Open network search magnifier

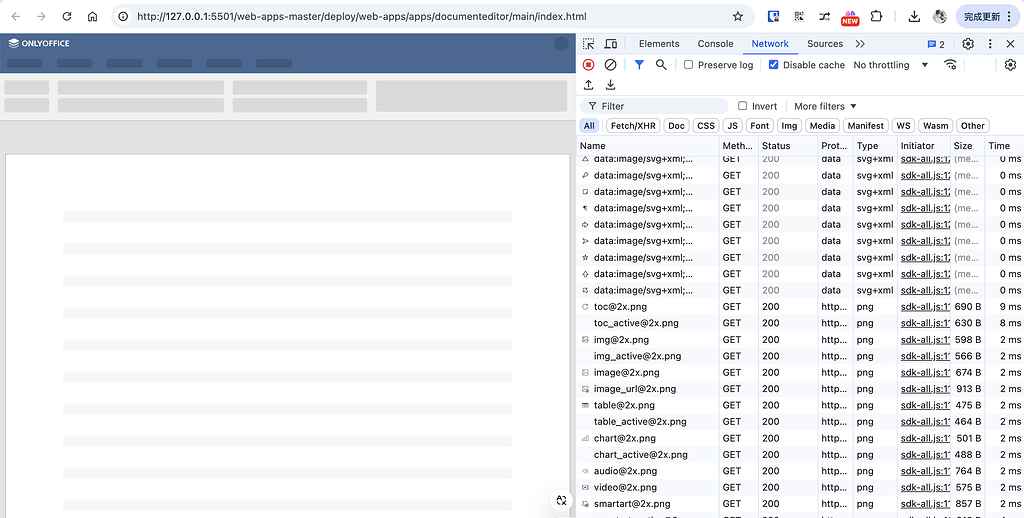pyautogui.click(x=661, y=65)
